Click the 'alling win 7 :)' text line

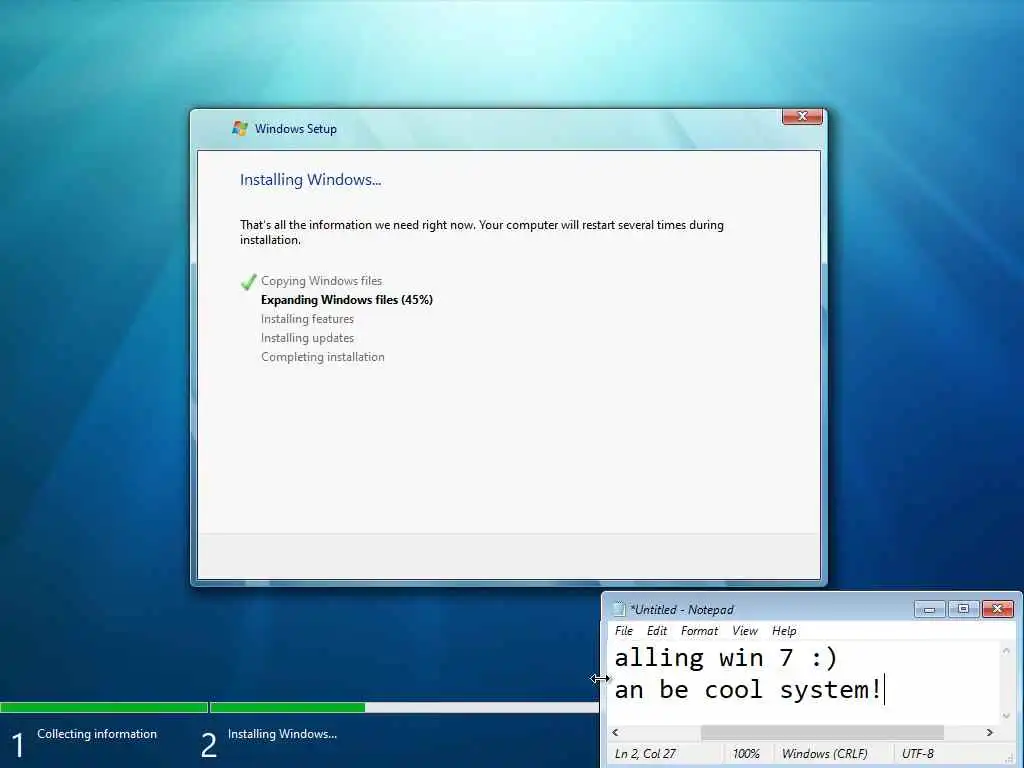(x=726, y=658)
